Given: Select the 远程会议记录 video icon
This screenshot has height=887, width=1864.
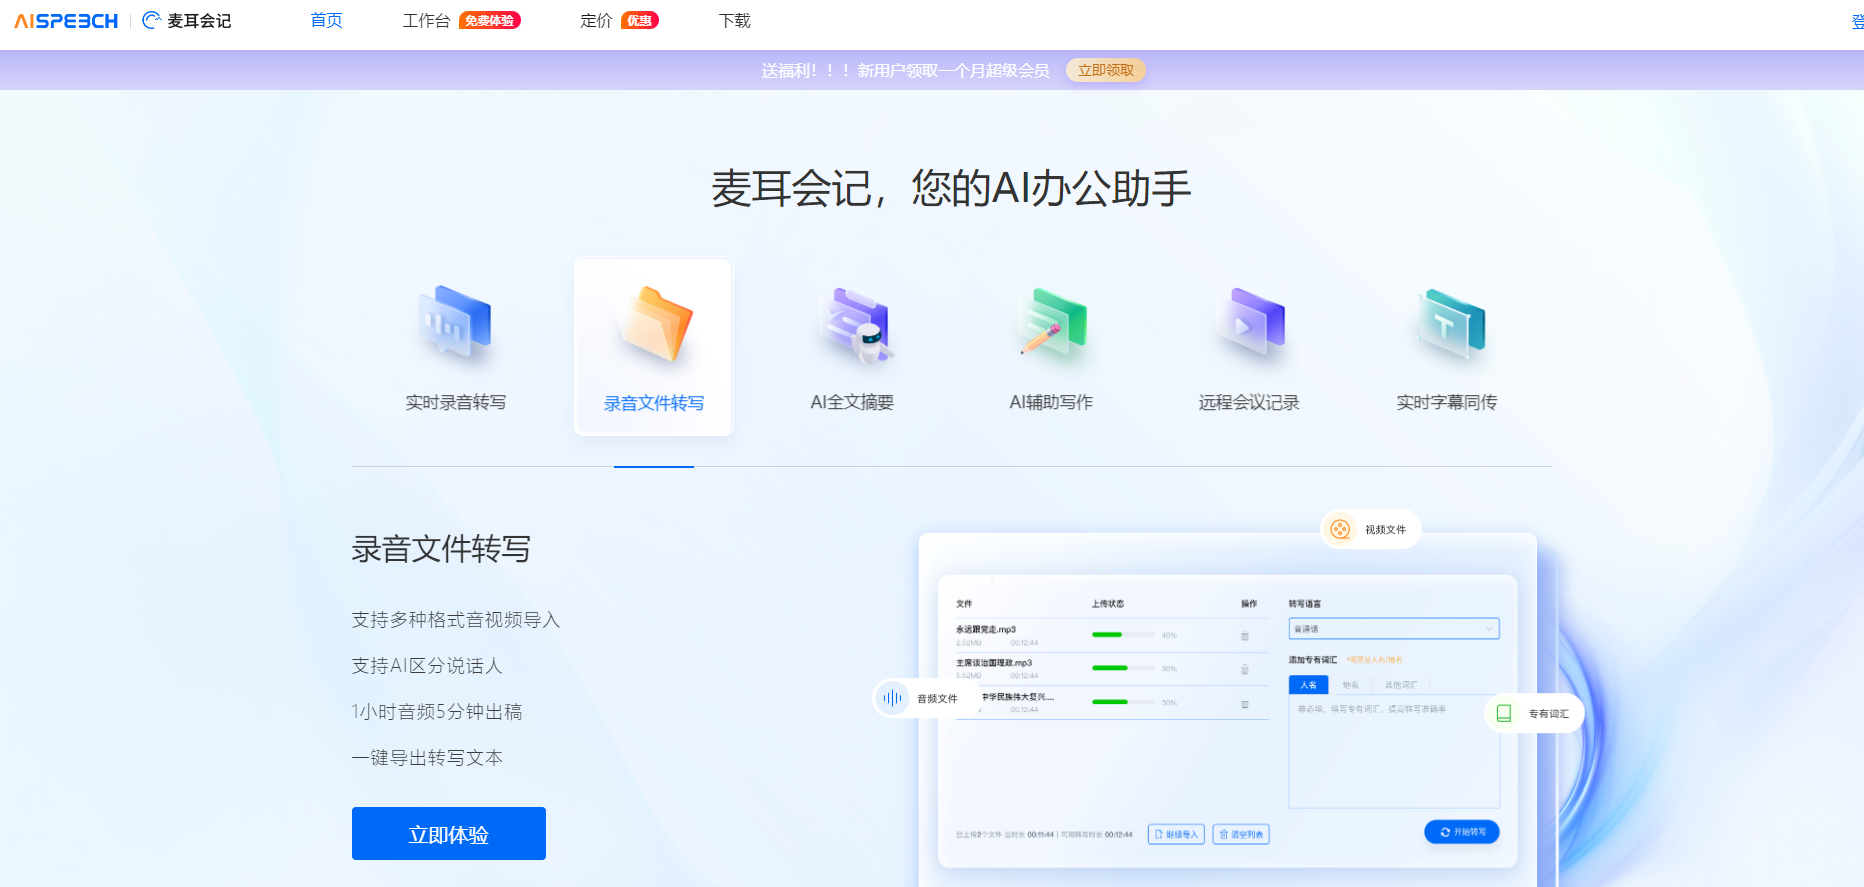Looking at the screenshot, I should coord(1249,323).
